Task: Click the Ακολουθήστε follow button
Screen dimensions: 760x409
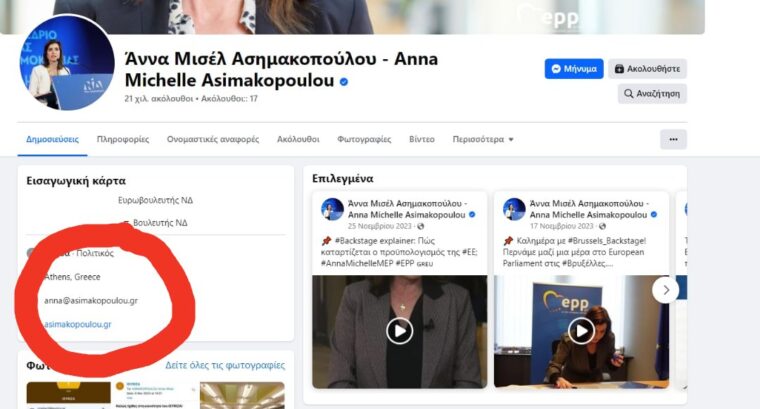Action: 648,69
